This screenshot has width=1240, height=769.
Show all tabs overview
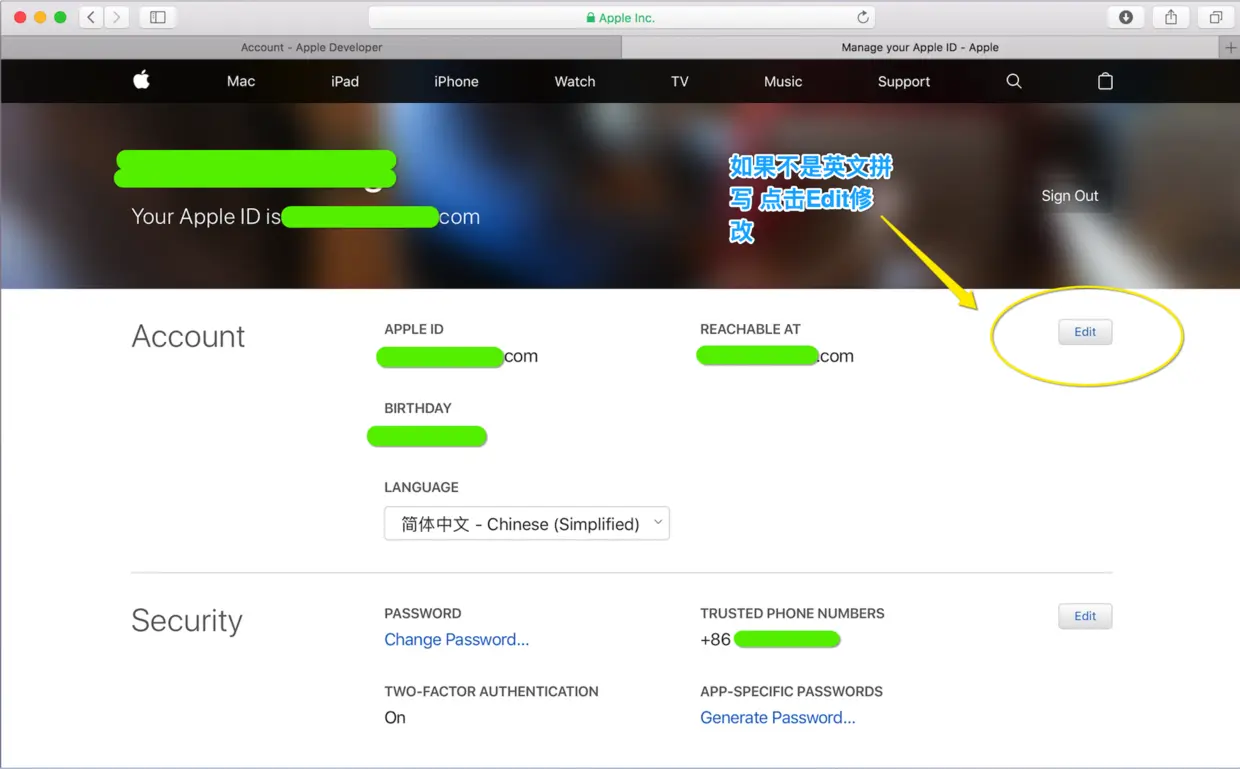[1216, 17]
